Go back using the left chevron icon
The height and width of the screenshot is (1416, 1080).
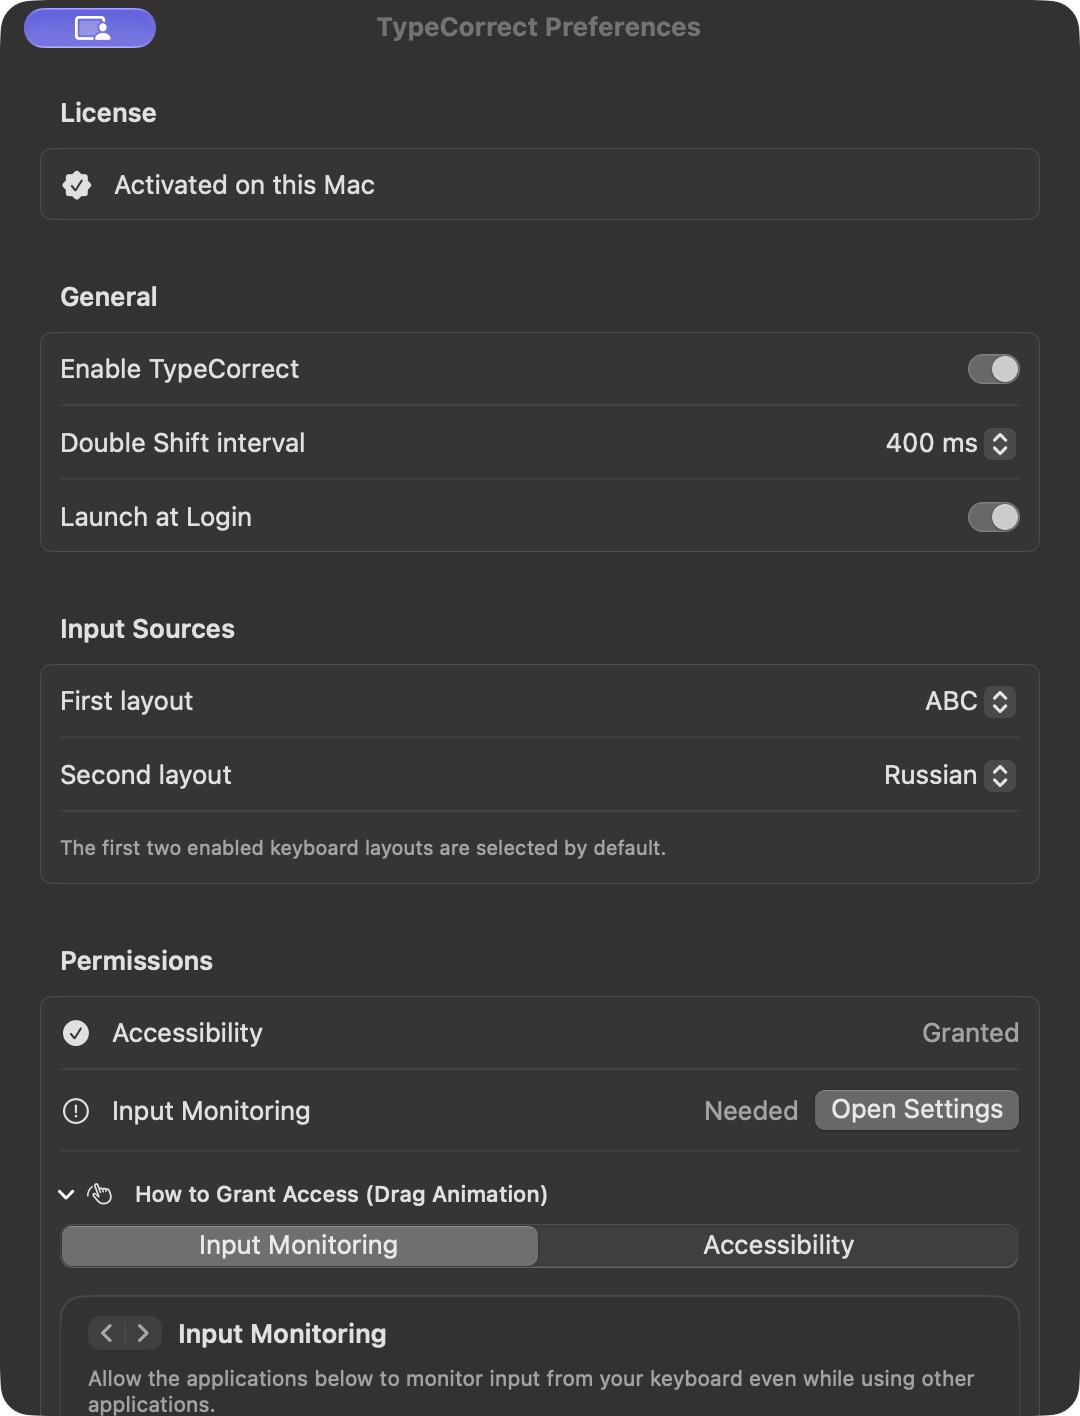point(107,1333)
